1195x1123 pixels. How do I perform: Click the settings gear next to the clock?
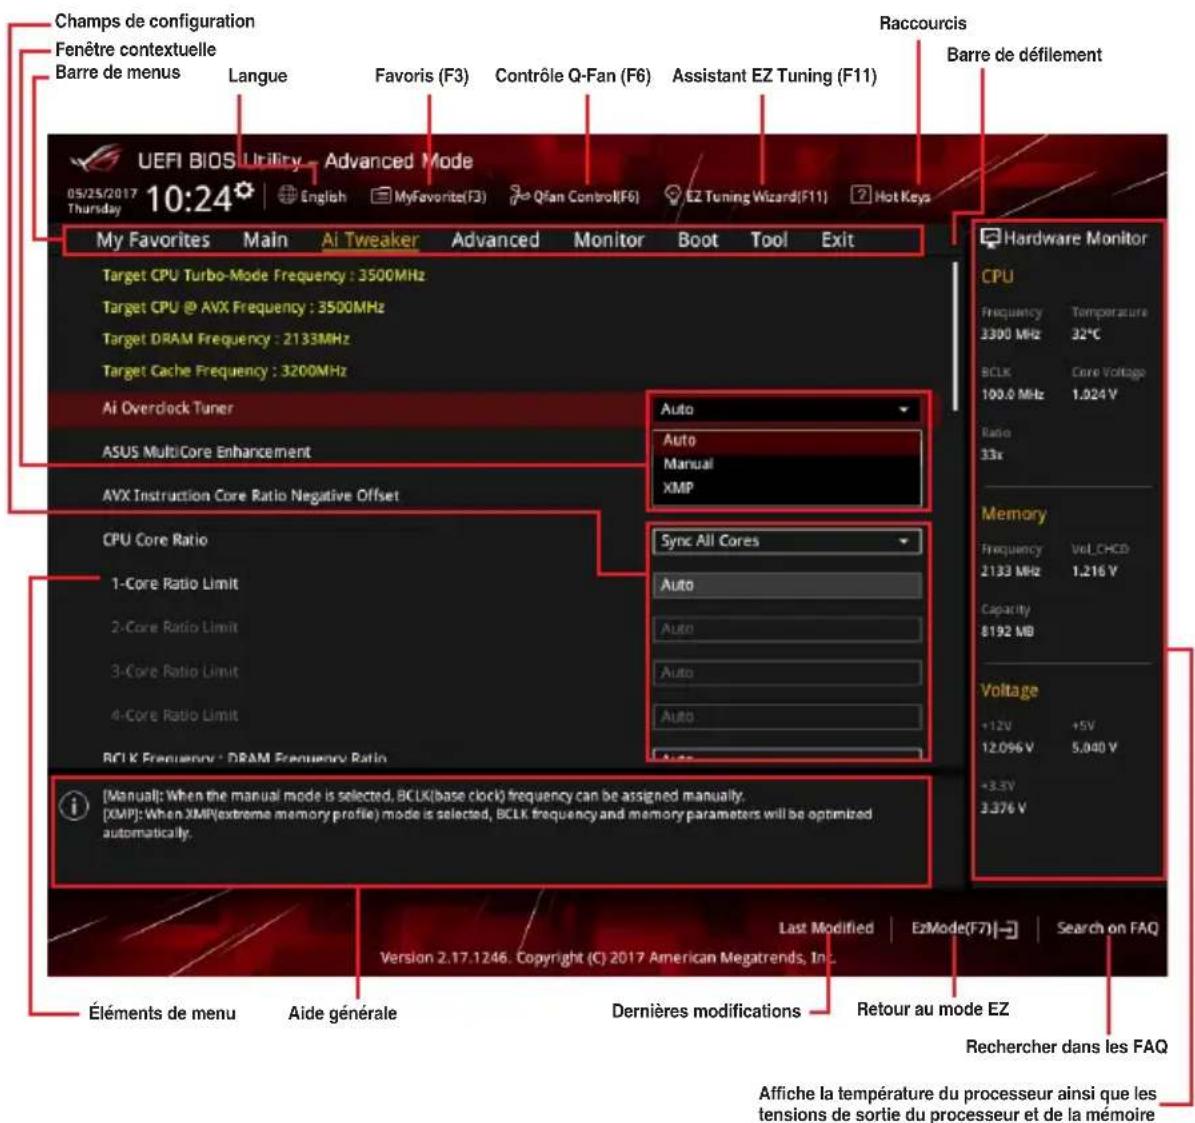tap(244, 190)
